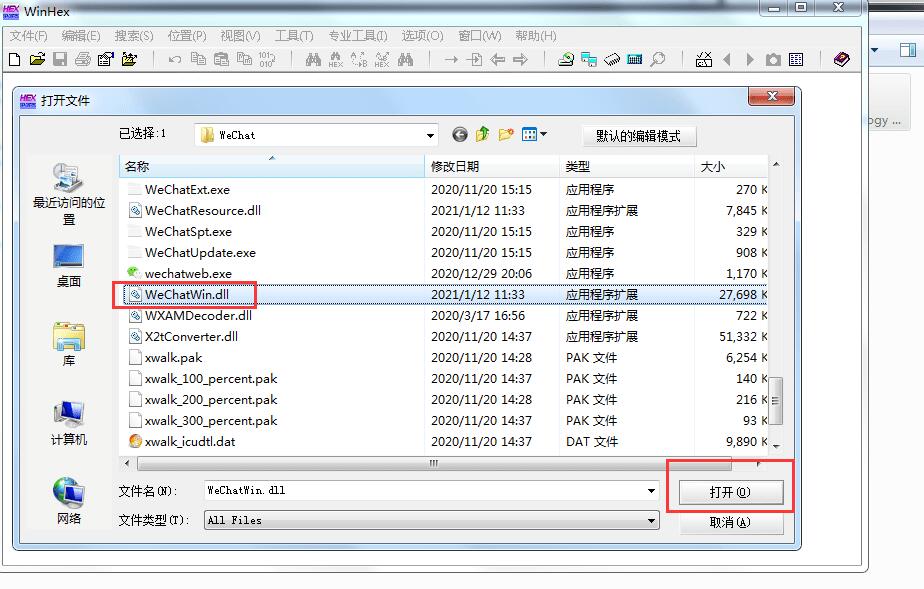
Task: Open the 搜索(S) menu
Action: (x=134, y=36)
